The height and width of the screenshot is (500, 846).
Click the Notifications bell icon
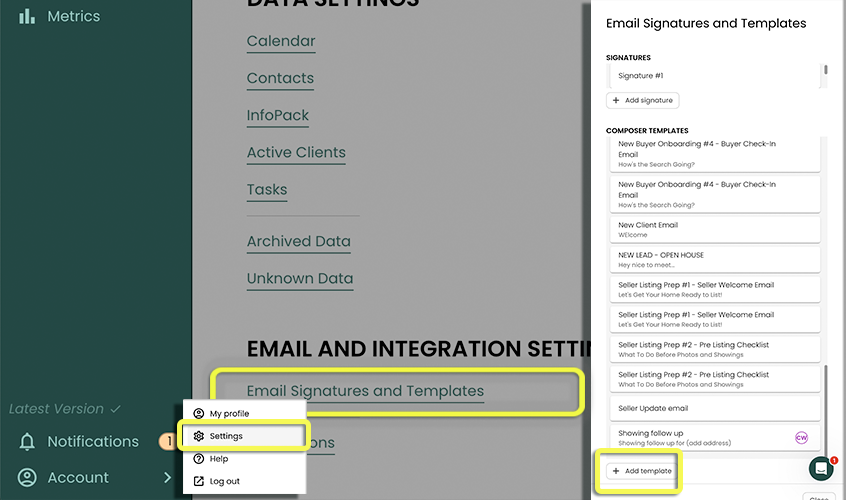point(27,442)
